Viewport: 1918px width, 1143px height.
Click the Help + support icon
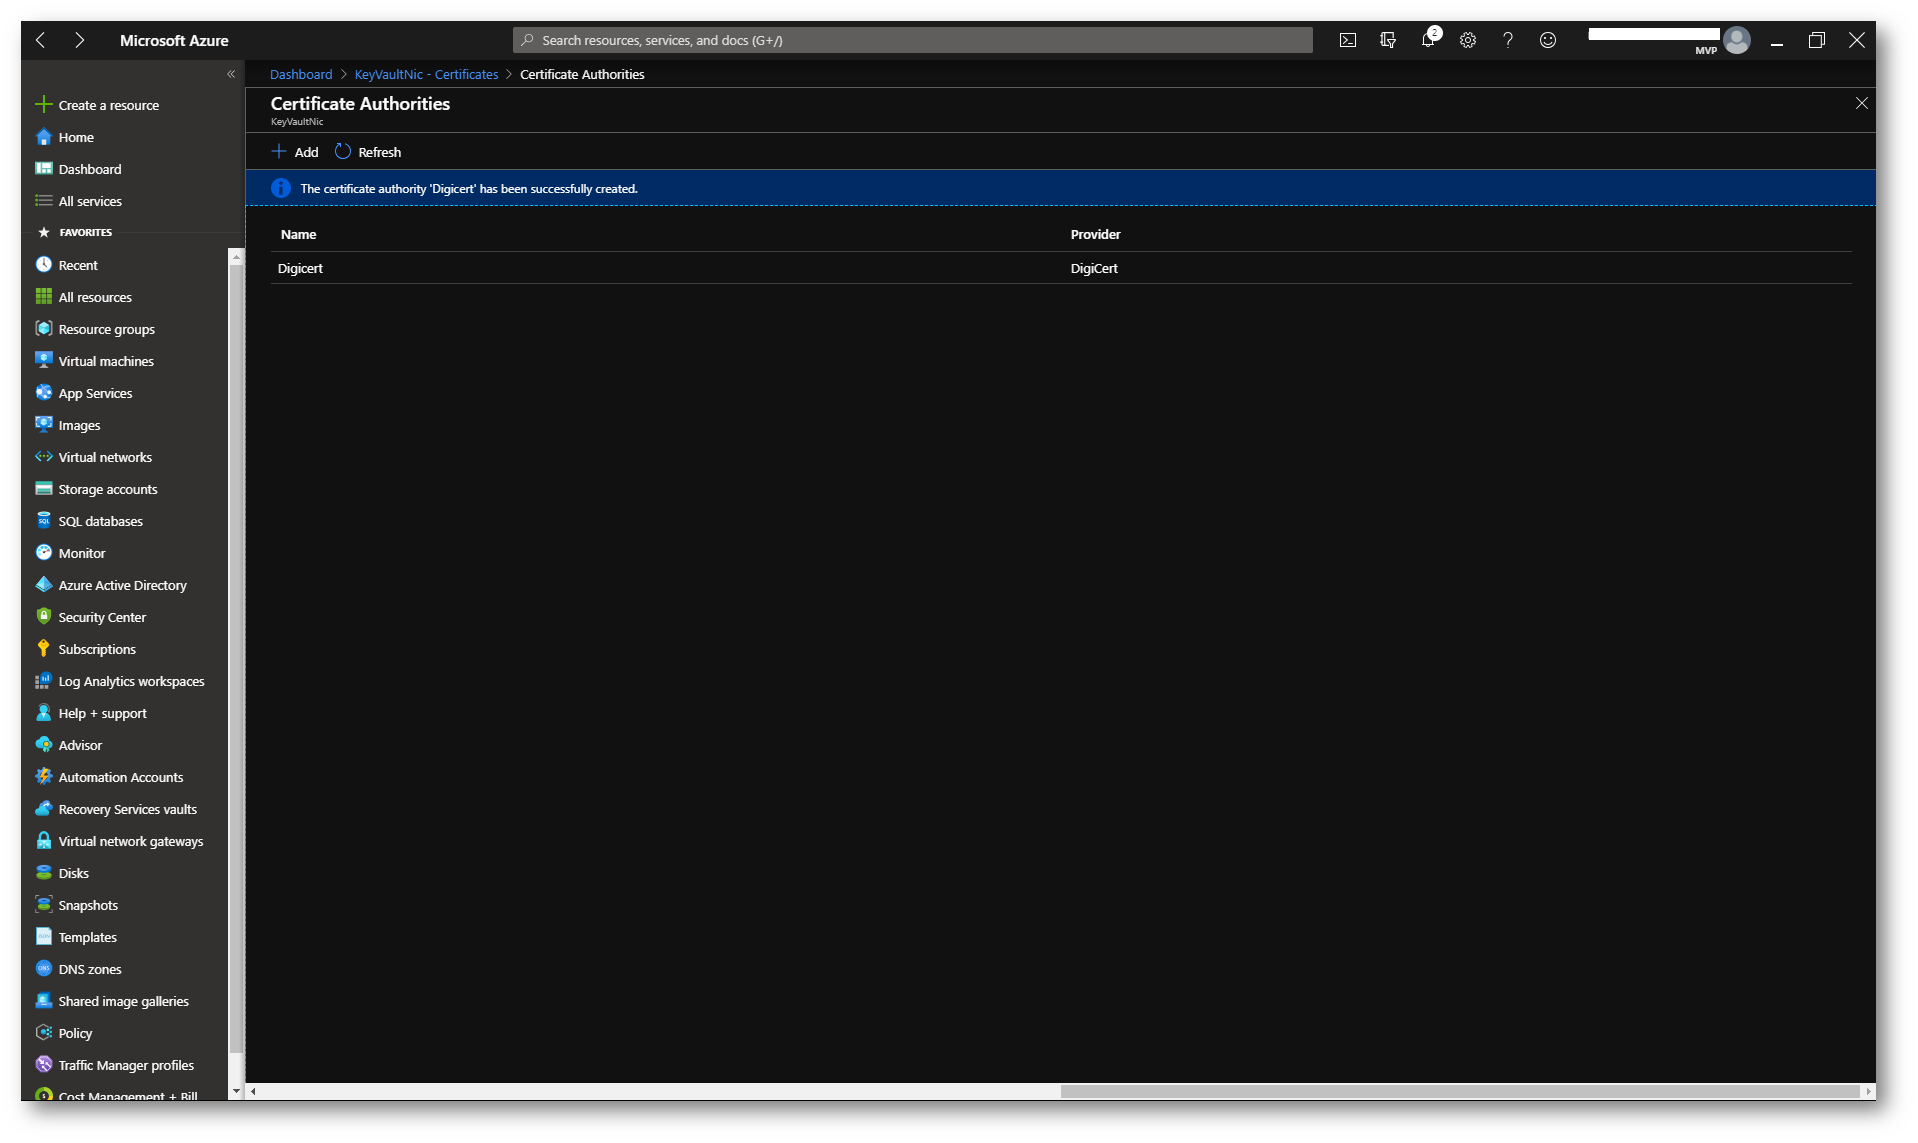pyautogui.click(x=44, y=713)
